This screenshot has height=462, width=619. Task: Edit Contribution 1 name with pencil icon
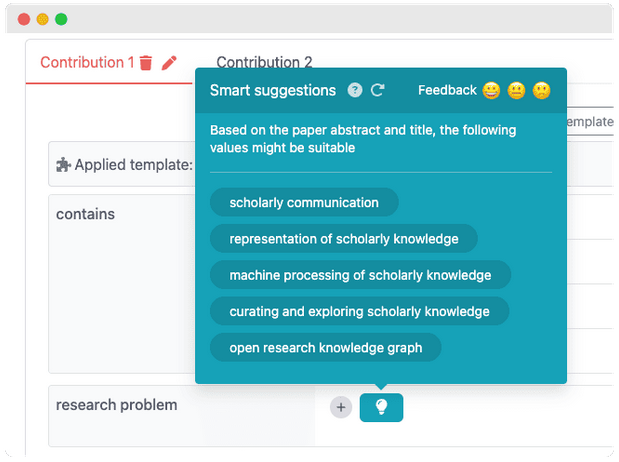(169, 63)
